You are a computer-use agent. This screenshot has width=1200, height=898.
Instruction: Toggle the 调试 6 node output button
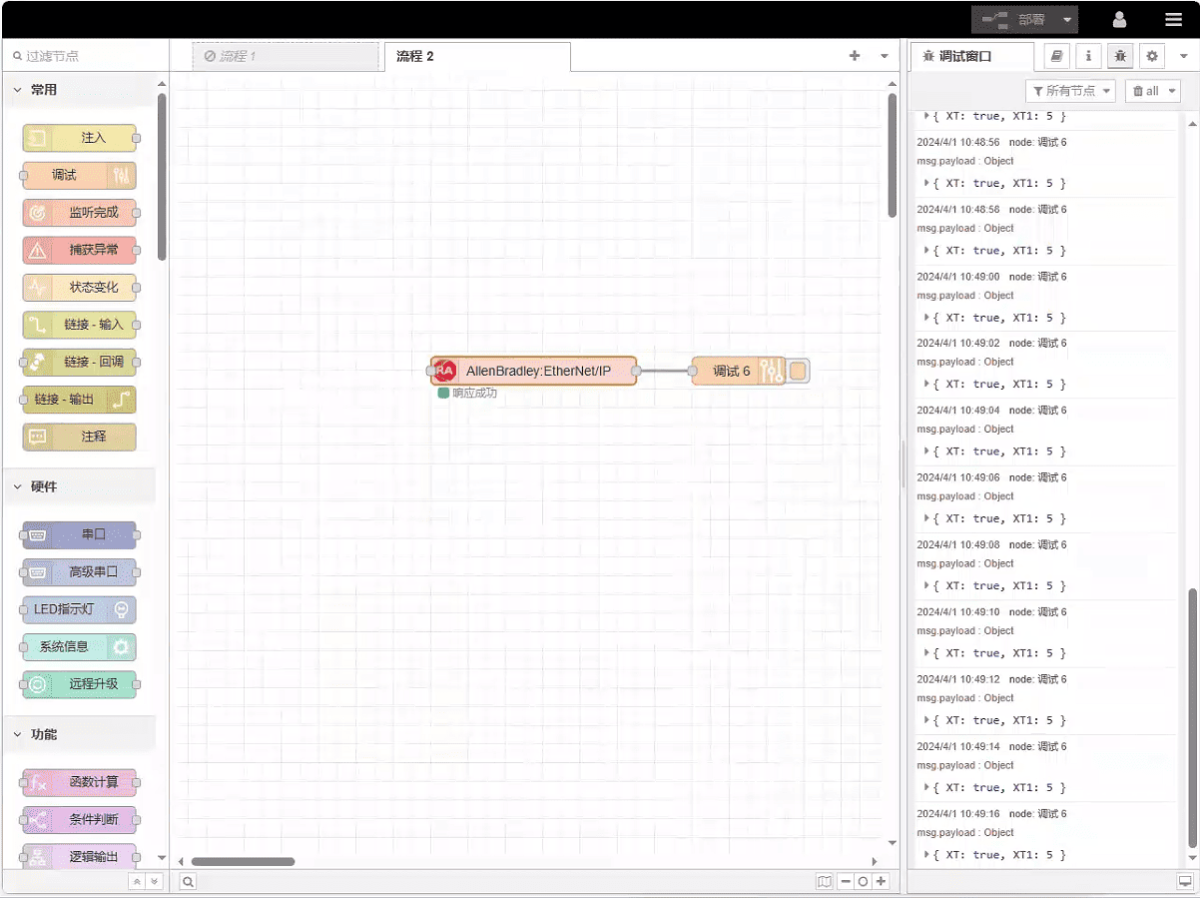pyautogui.click(x=799, y=371)
